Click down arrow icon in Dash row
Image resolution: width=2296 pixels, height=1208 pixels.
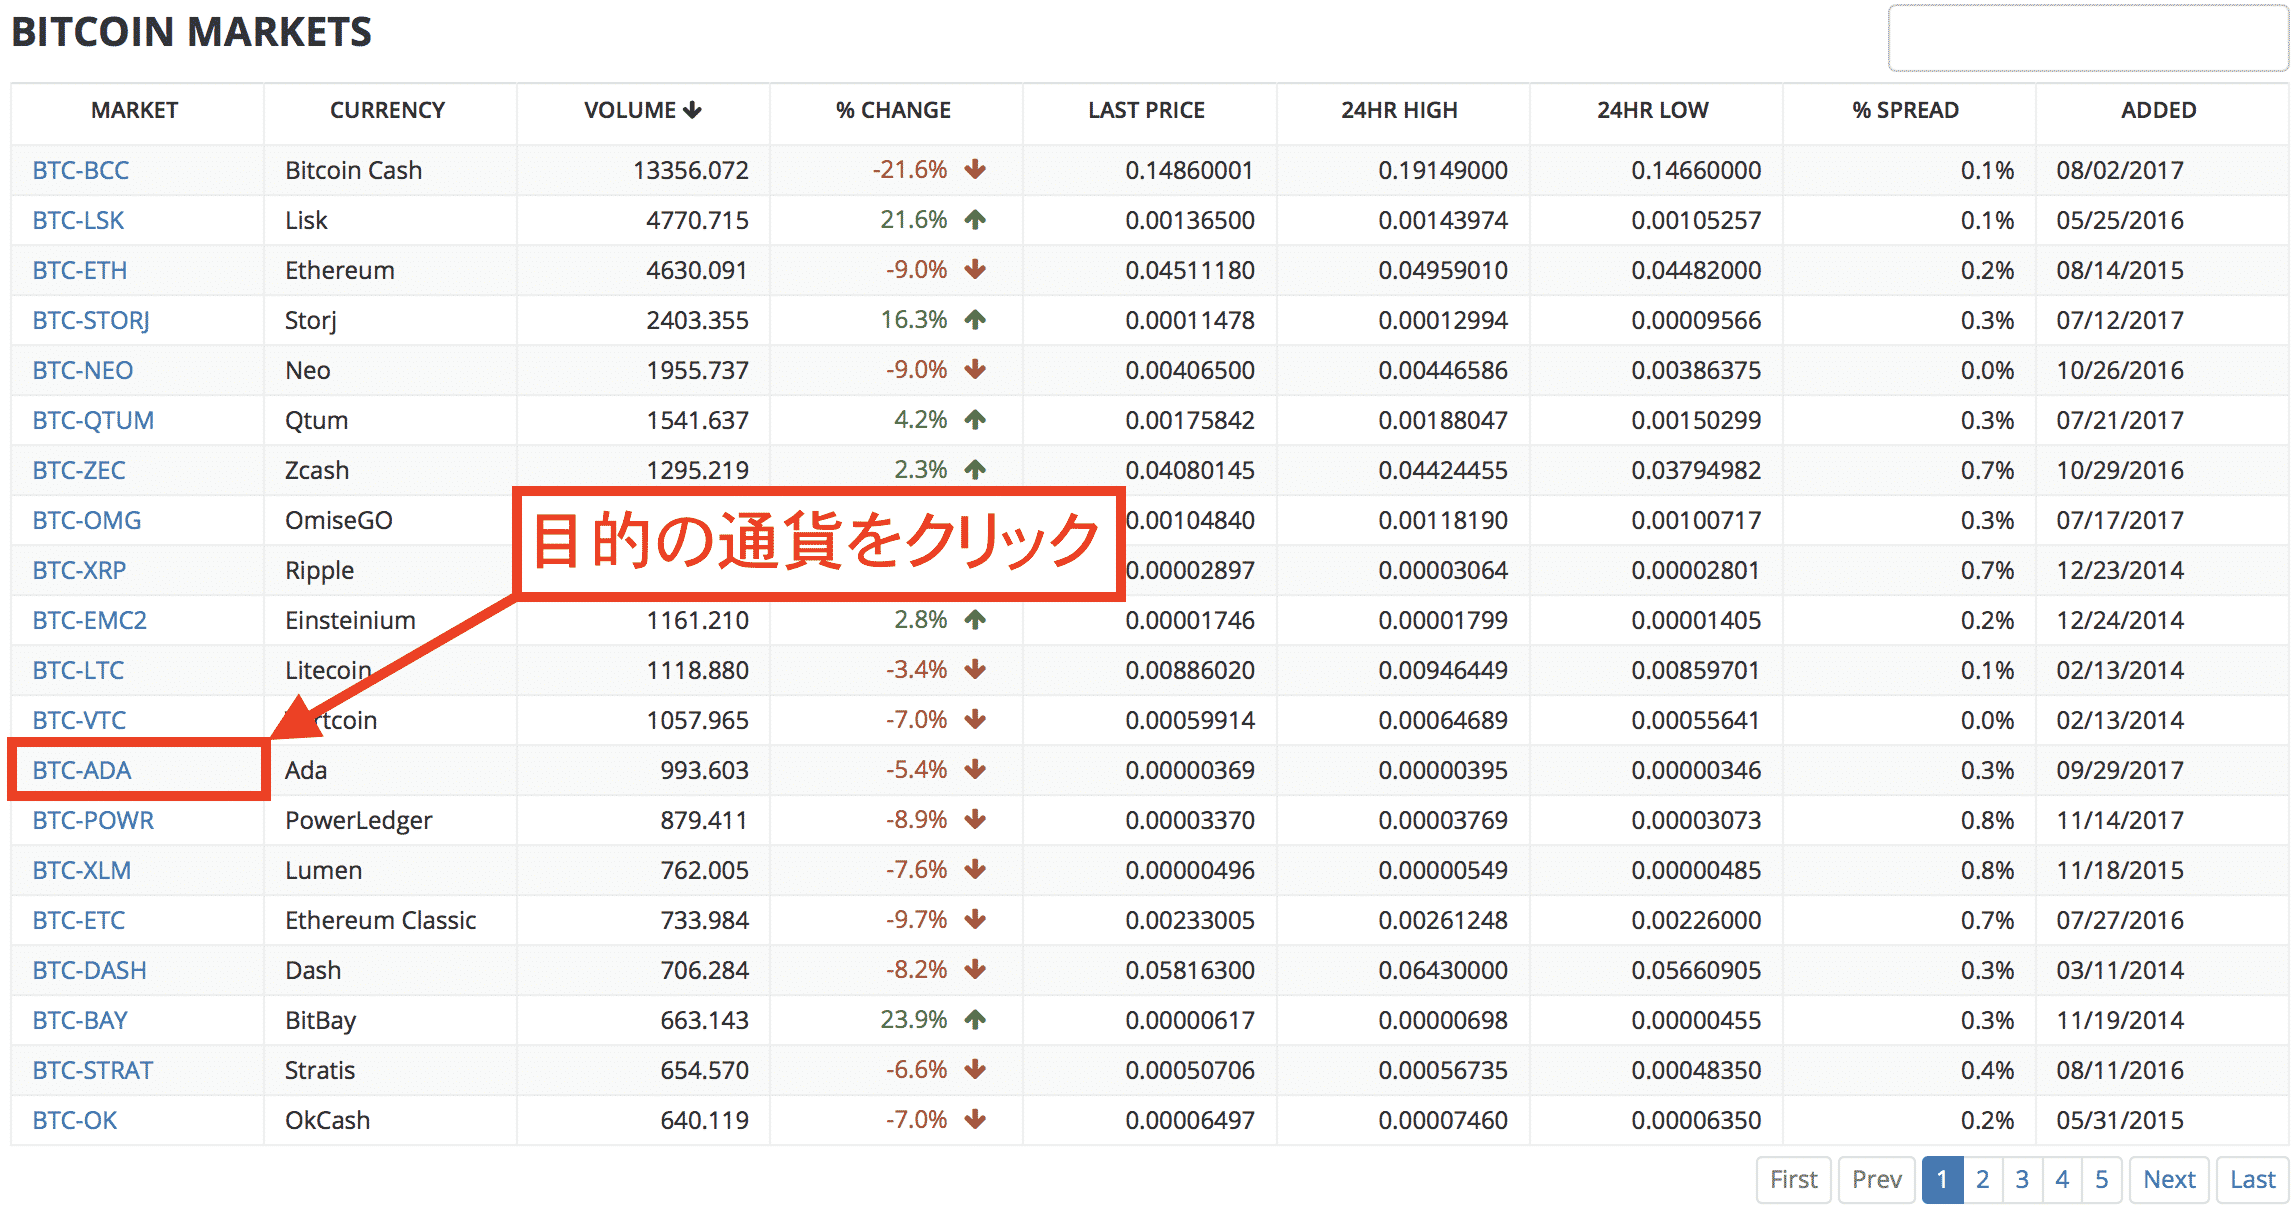point(975,969)
